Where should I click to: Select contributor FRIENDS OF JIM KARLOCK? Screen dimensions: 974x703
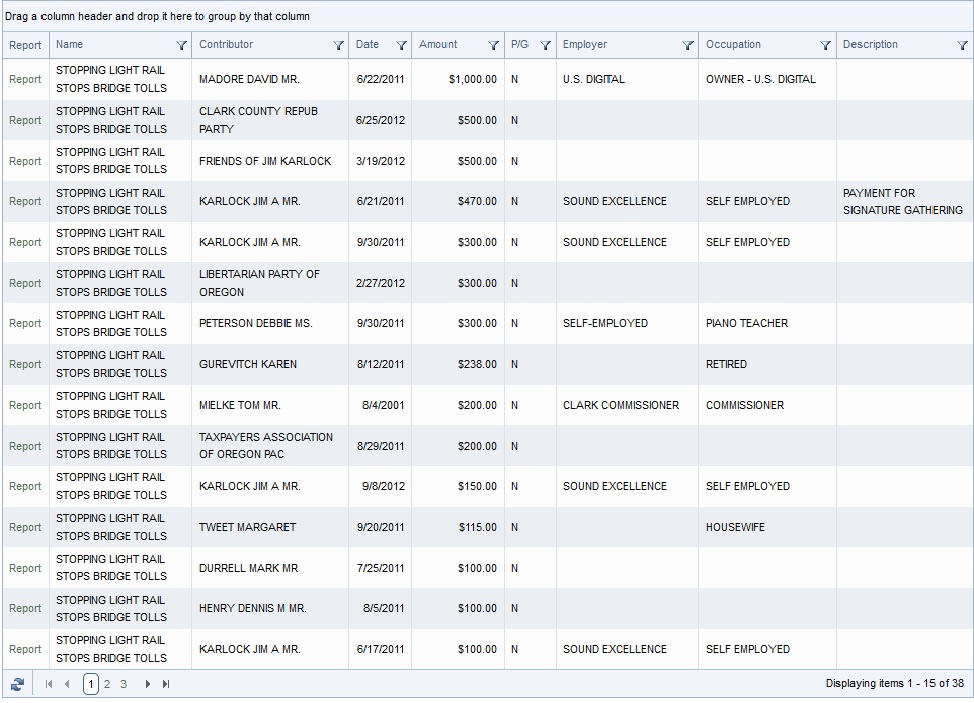(x=265, y=161)
